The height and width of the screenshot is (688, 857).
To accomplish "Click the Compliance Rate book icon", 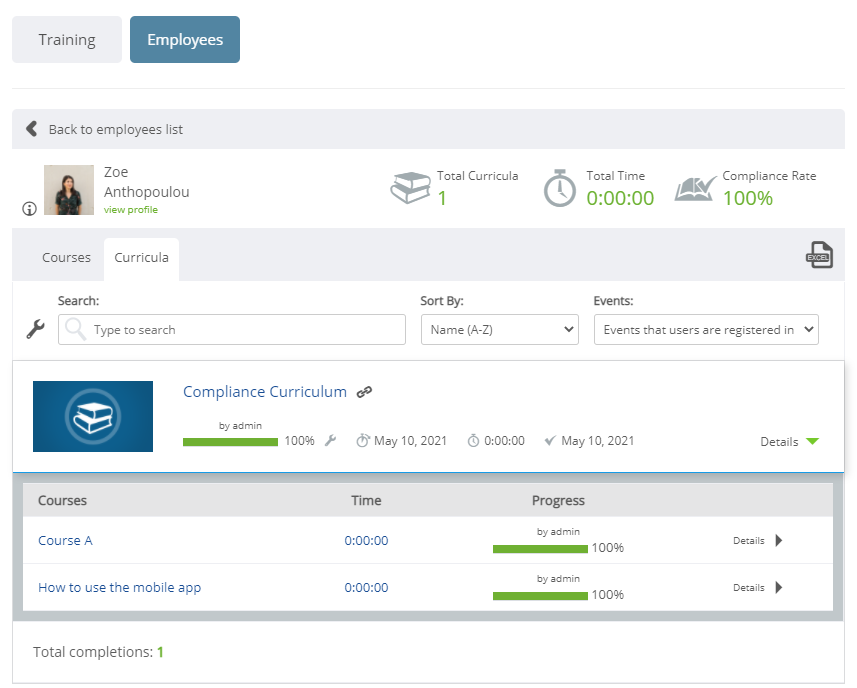I will pyautogui.click(x=695, y=189).
